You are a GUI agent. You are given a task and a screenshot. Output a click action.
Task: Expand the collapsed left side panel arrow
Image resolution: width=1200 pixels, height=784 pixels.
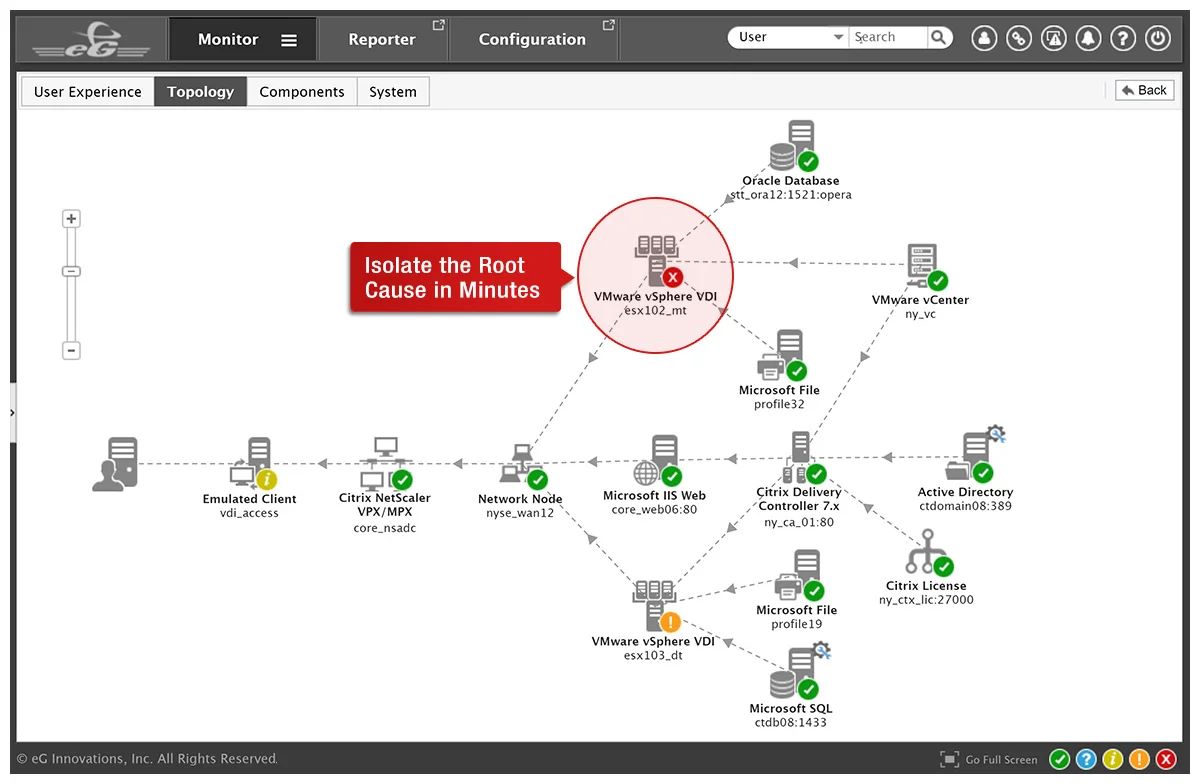[12, 410]
